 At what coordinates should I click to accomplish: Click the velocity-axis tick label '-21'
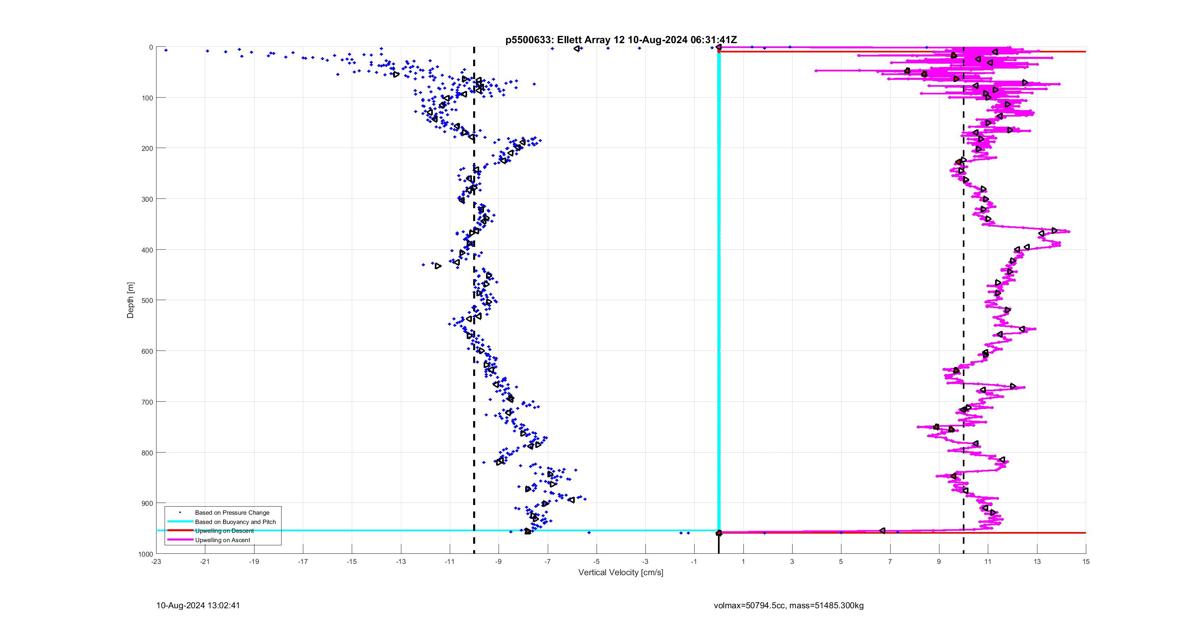click(x=205, y=562)
